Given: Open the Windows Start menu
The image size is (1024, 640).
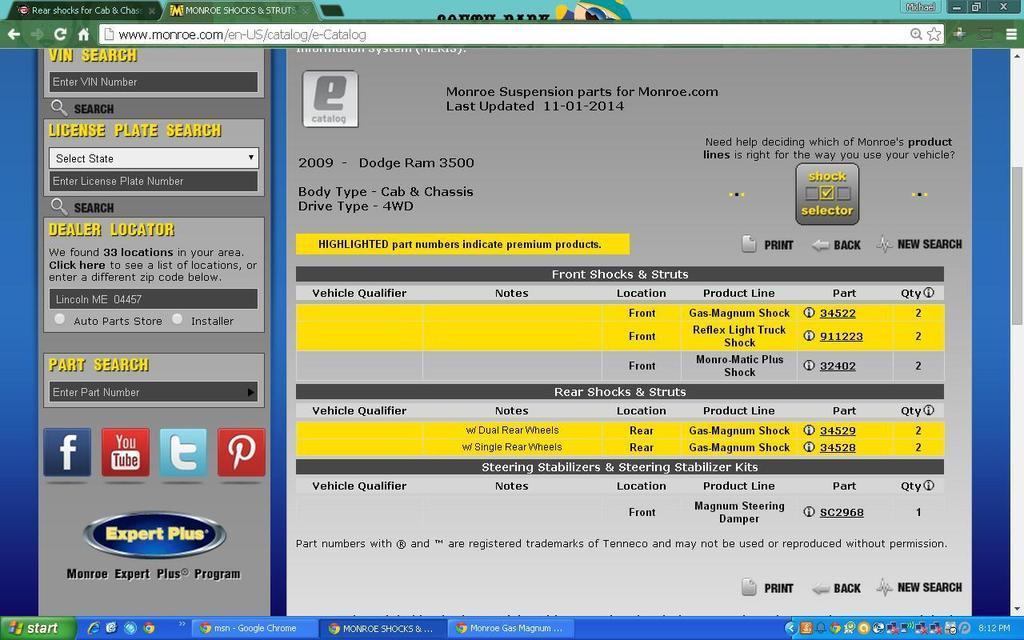Looking at the screenshot, I should [x=38, y=628].
